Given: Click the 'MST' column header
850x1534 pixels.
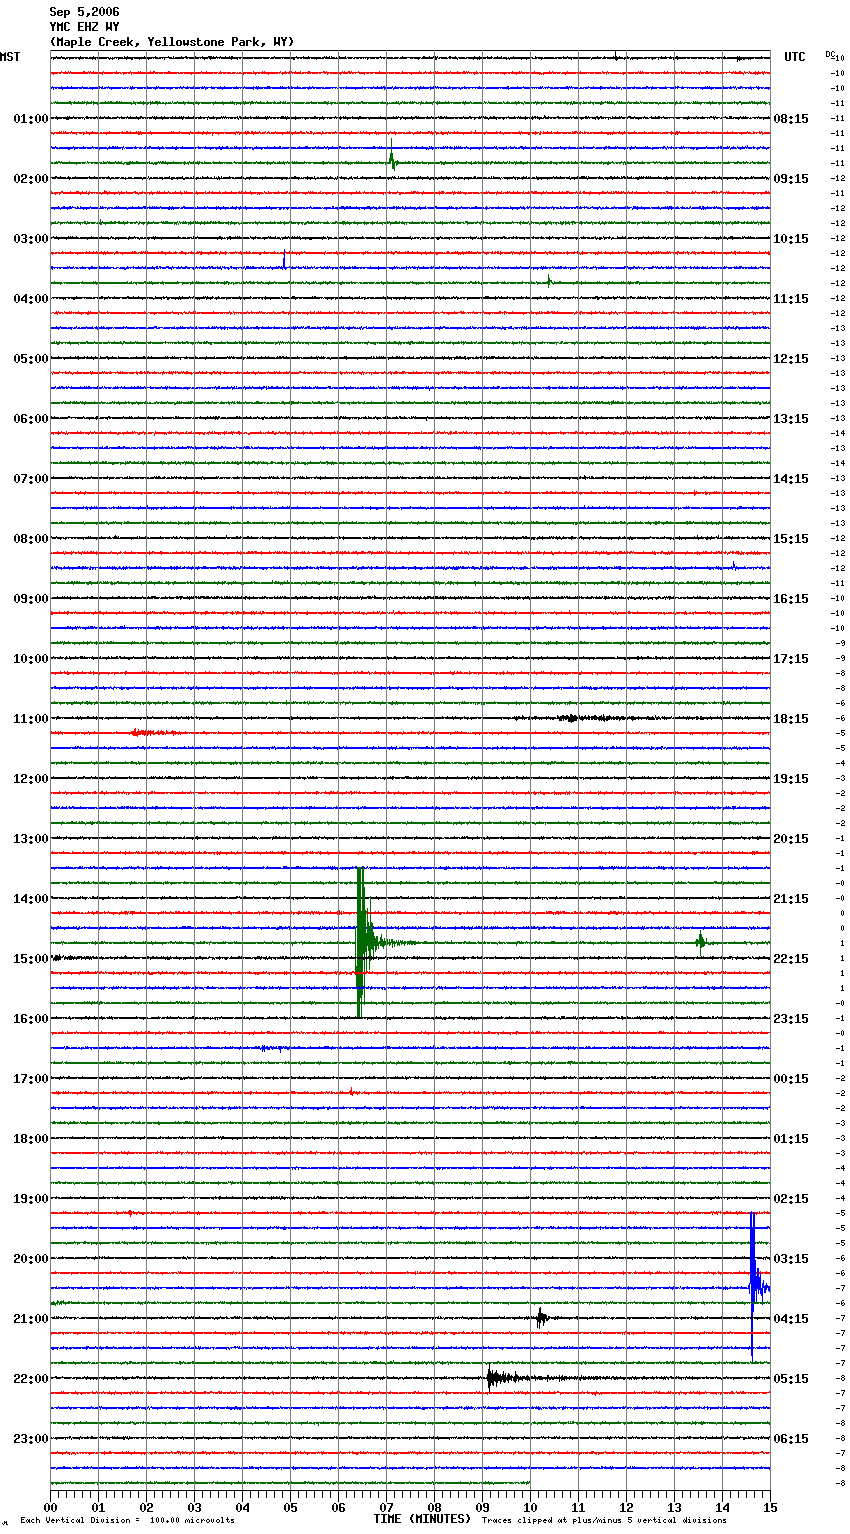Looking at the screenshot, I should [x=10, y=57].
